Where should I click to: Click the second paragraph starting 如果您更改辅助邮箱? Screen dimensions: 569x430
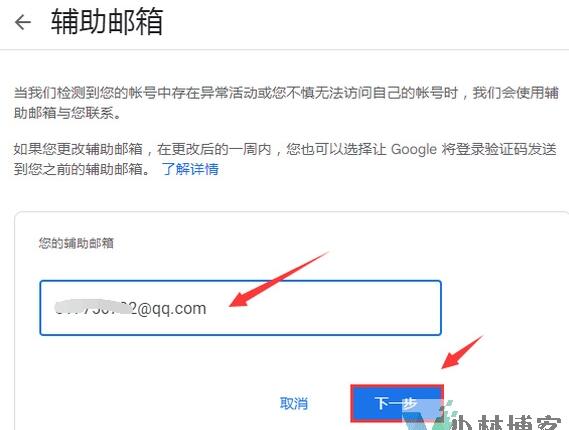[285, 159]
